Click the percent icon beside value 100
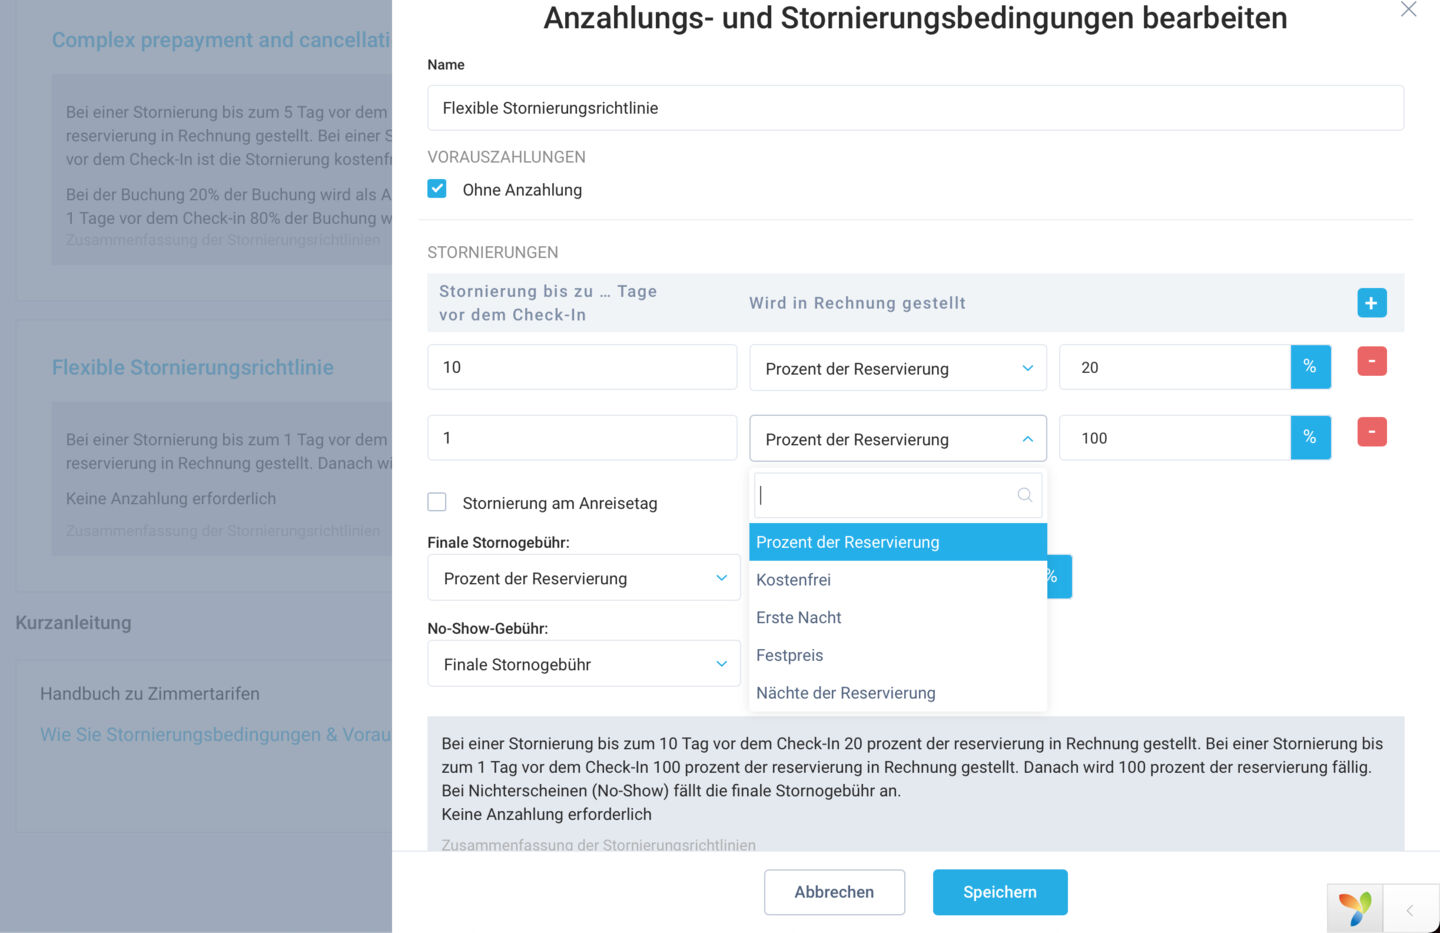 tap(1310, 438)
